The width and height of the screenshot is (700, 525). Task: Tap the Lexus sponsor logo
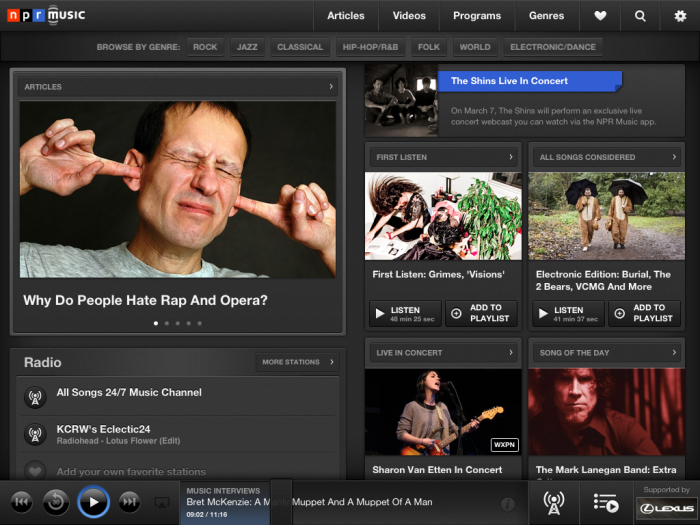click(x=667, y=508)
